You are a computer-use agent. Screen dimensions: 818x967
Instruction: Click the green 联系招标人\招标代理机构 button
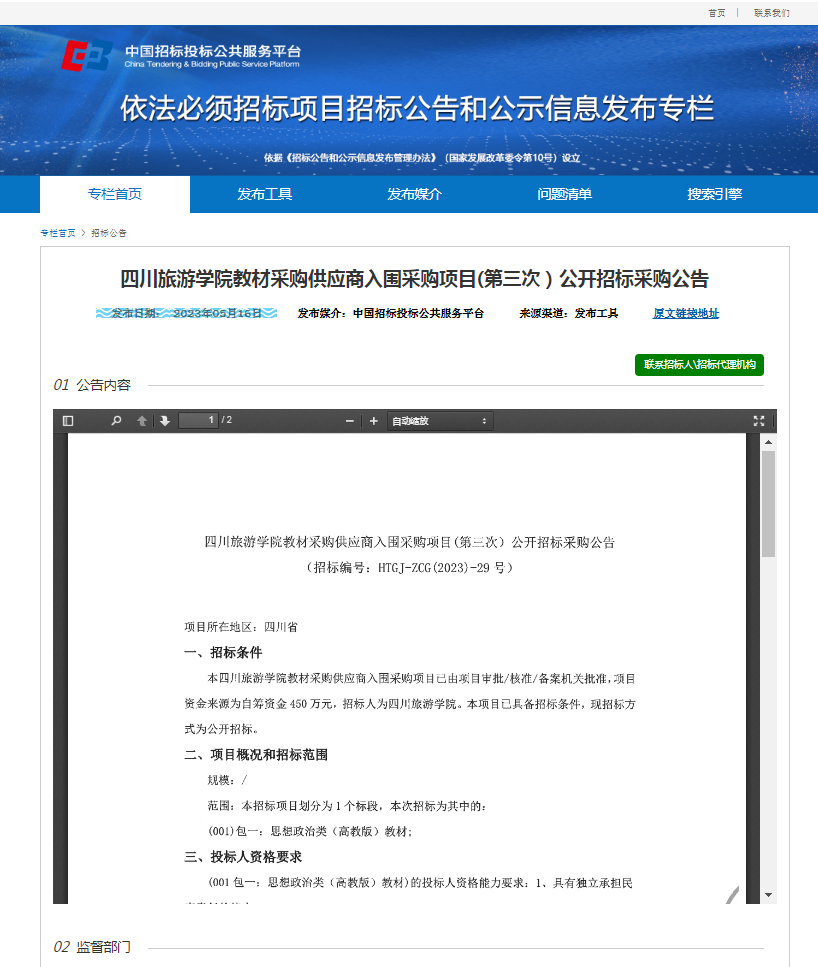click(700, 364)
